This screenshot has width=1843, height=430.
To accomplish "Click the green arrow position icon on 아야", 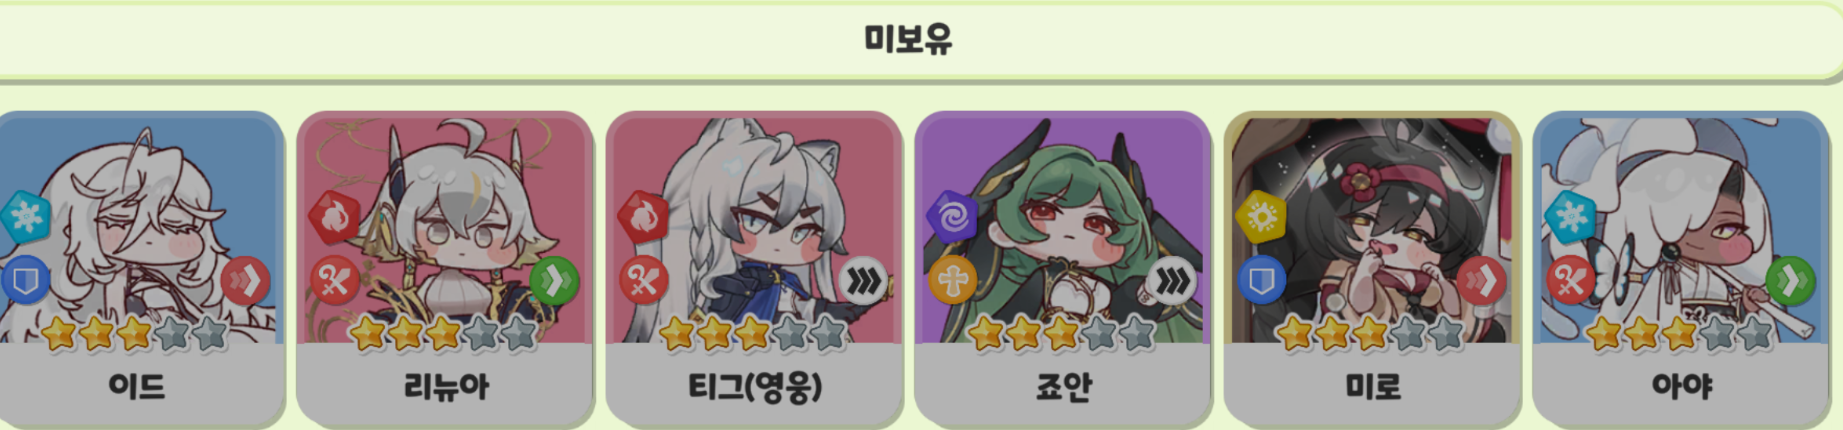I will pos(1790,282).
